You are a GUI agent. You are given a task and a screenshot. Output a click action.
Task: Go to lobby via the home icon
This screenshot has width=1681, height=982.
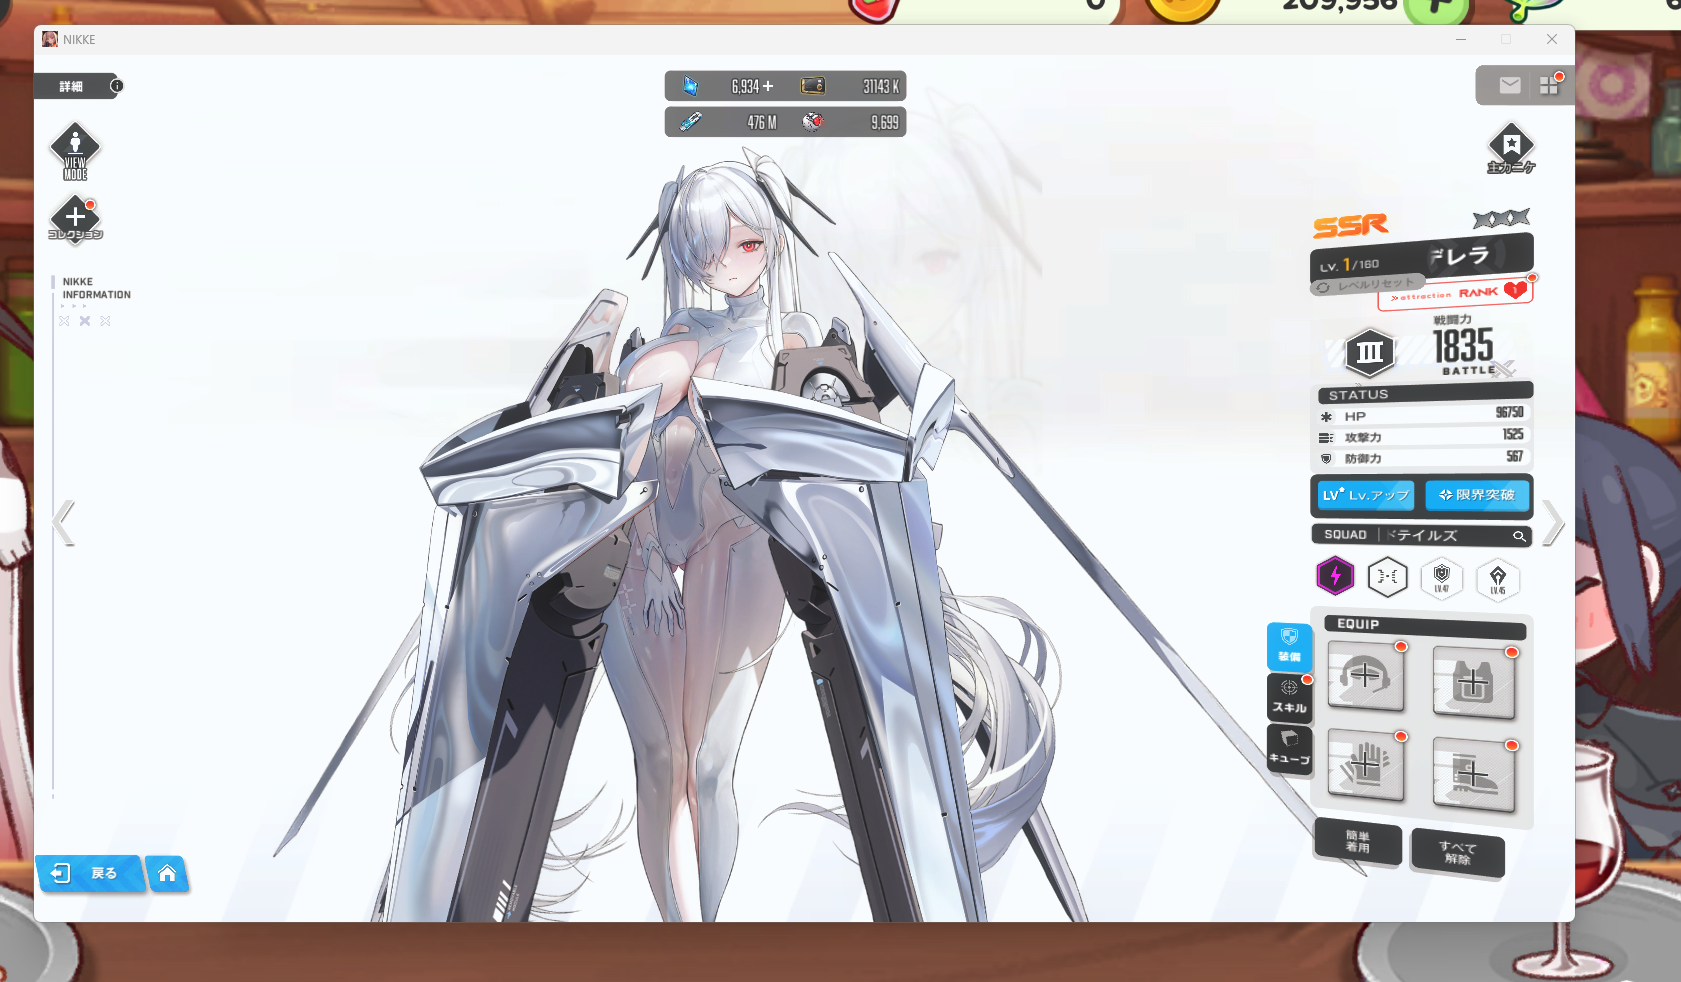pos(167,874)
